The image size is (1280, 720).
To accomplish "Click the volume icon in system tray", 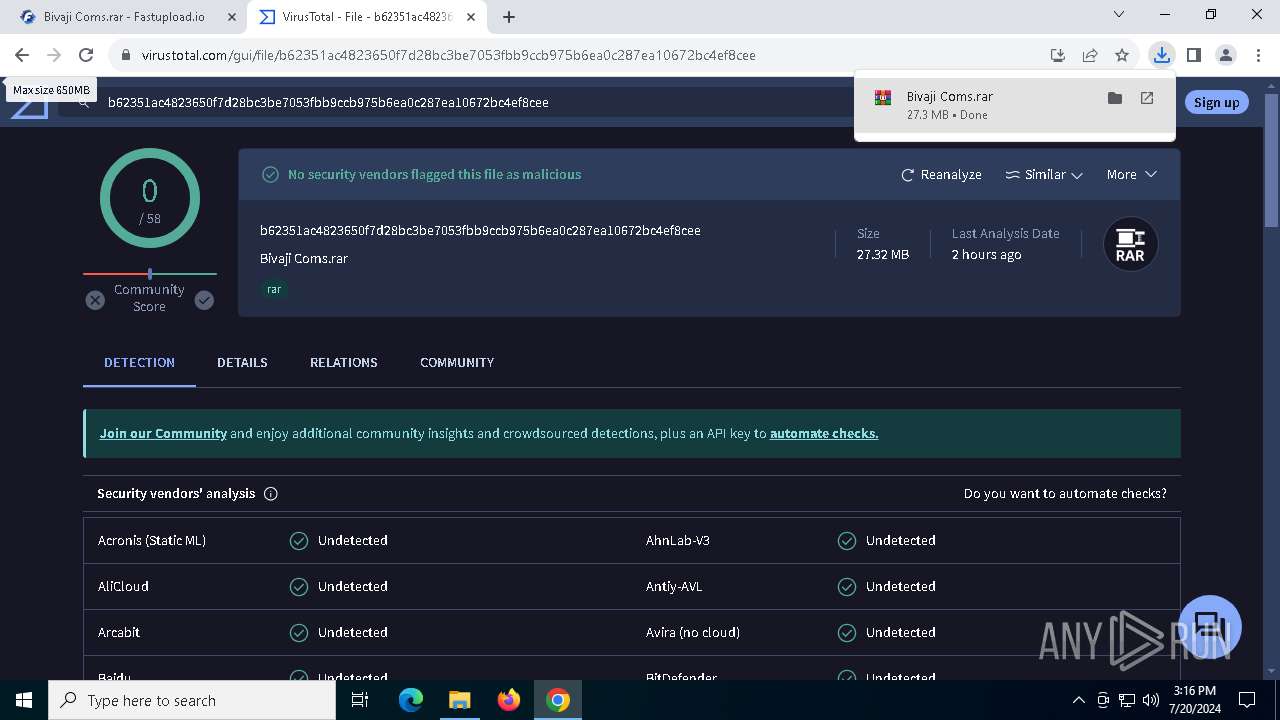I will (x=1150, y=700).
